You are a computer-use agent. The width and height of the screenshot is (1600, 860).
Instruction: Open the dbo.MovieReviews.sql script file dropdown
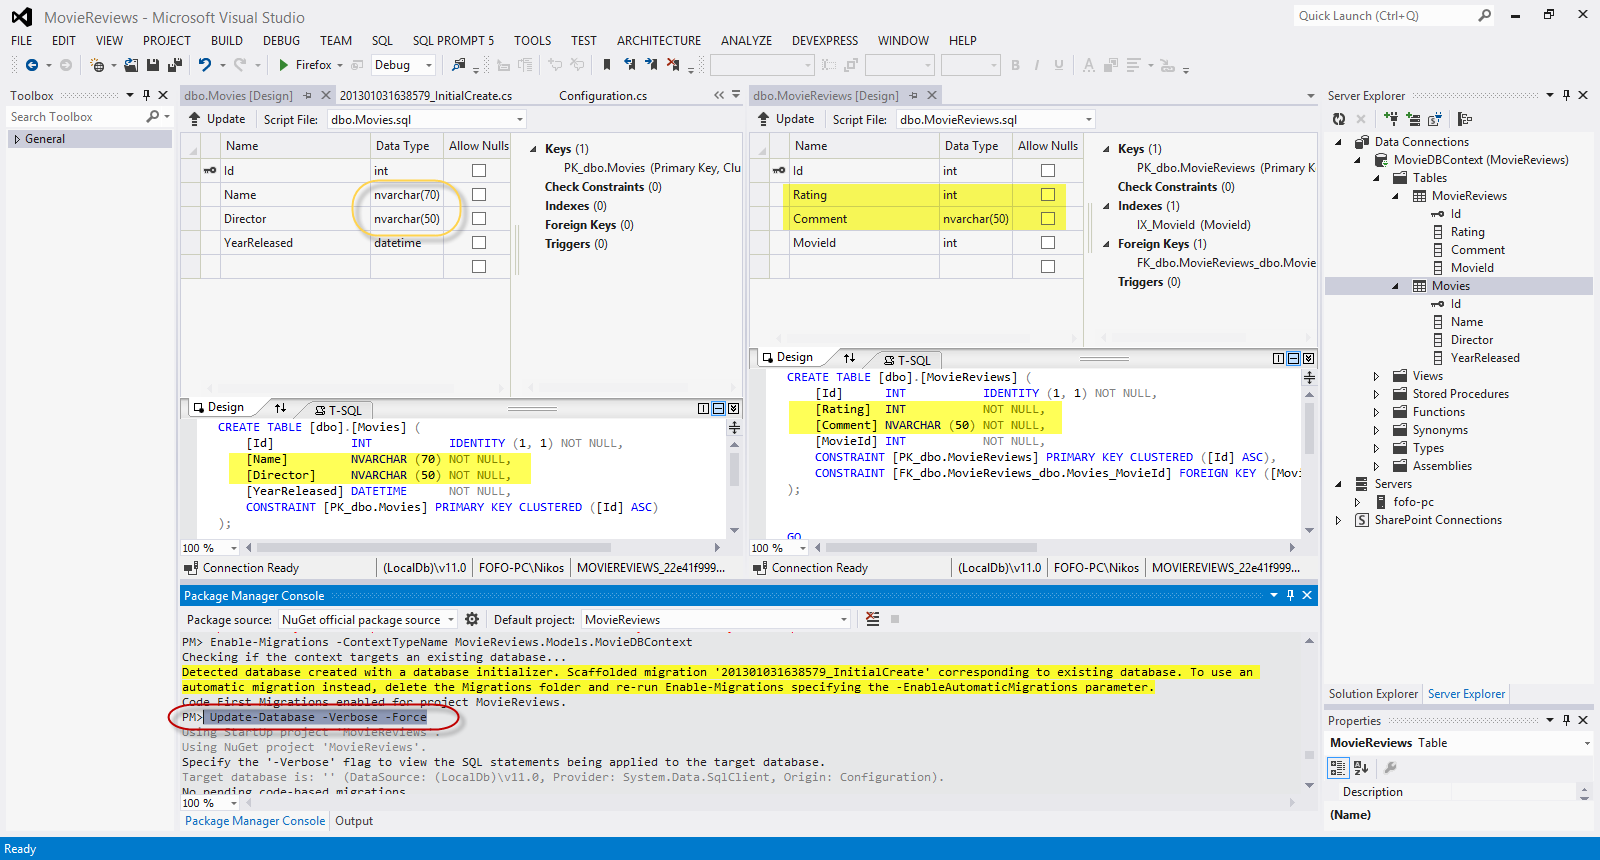tap(1089, 119)
